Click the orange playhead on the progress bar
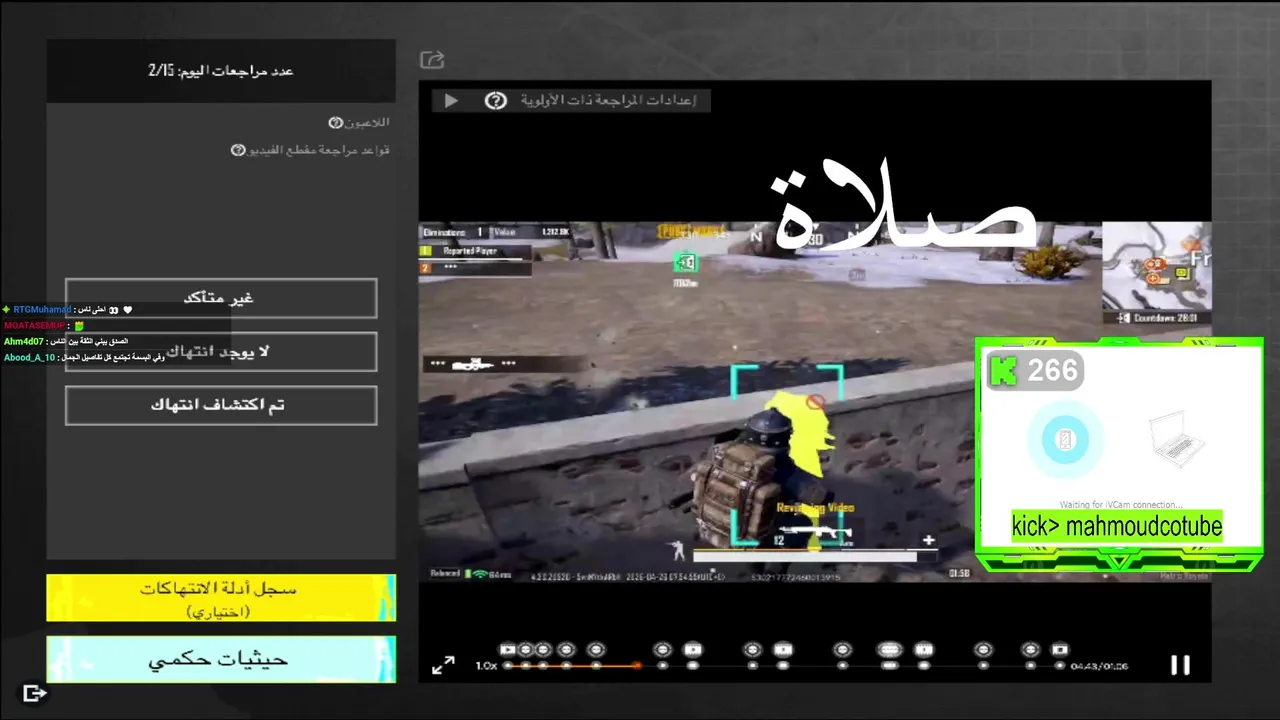The width and height of the screenshot is (1280, 720). point(637,666)
